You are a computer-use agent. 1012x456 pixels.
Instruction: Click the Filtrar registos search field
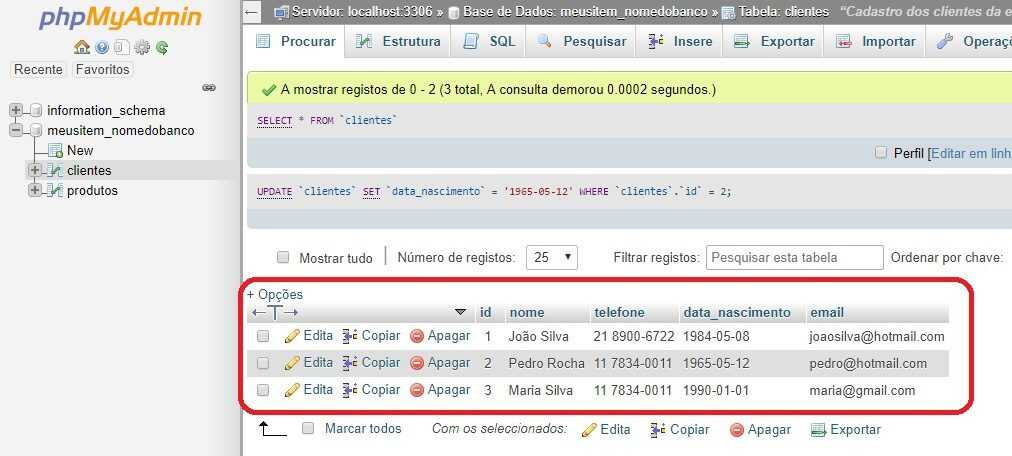(794, 257)
